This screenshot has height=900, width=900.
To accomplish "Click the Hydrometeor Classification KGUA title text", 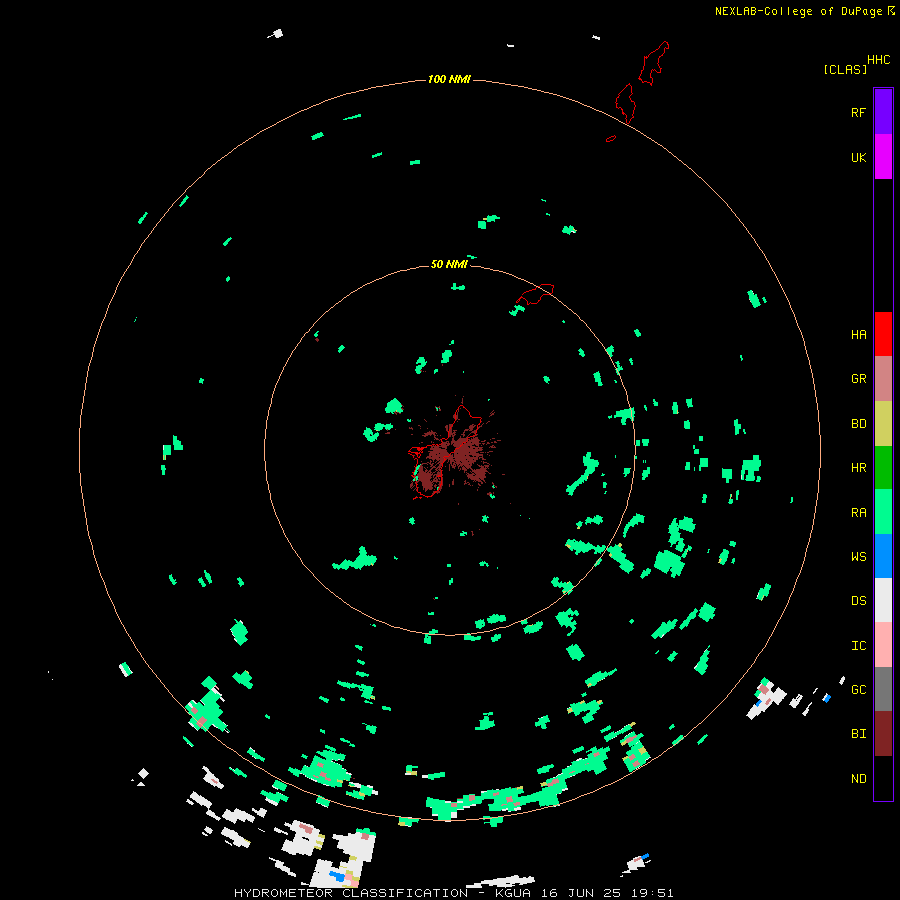I will click(453, 893).
